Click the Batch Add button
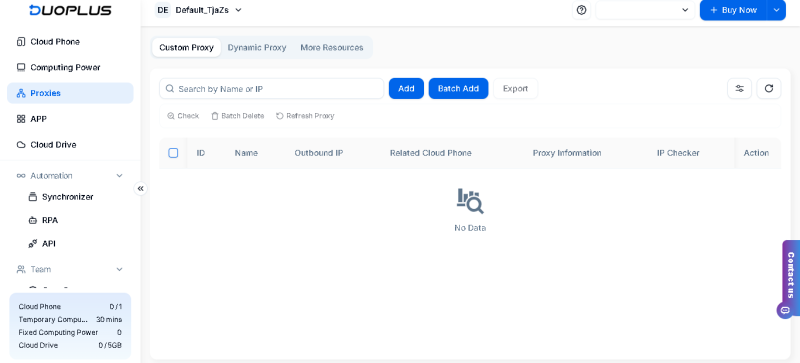 coord(458,89)
